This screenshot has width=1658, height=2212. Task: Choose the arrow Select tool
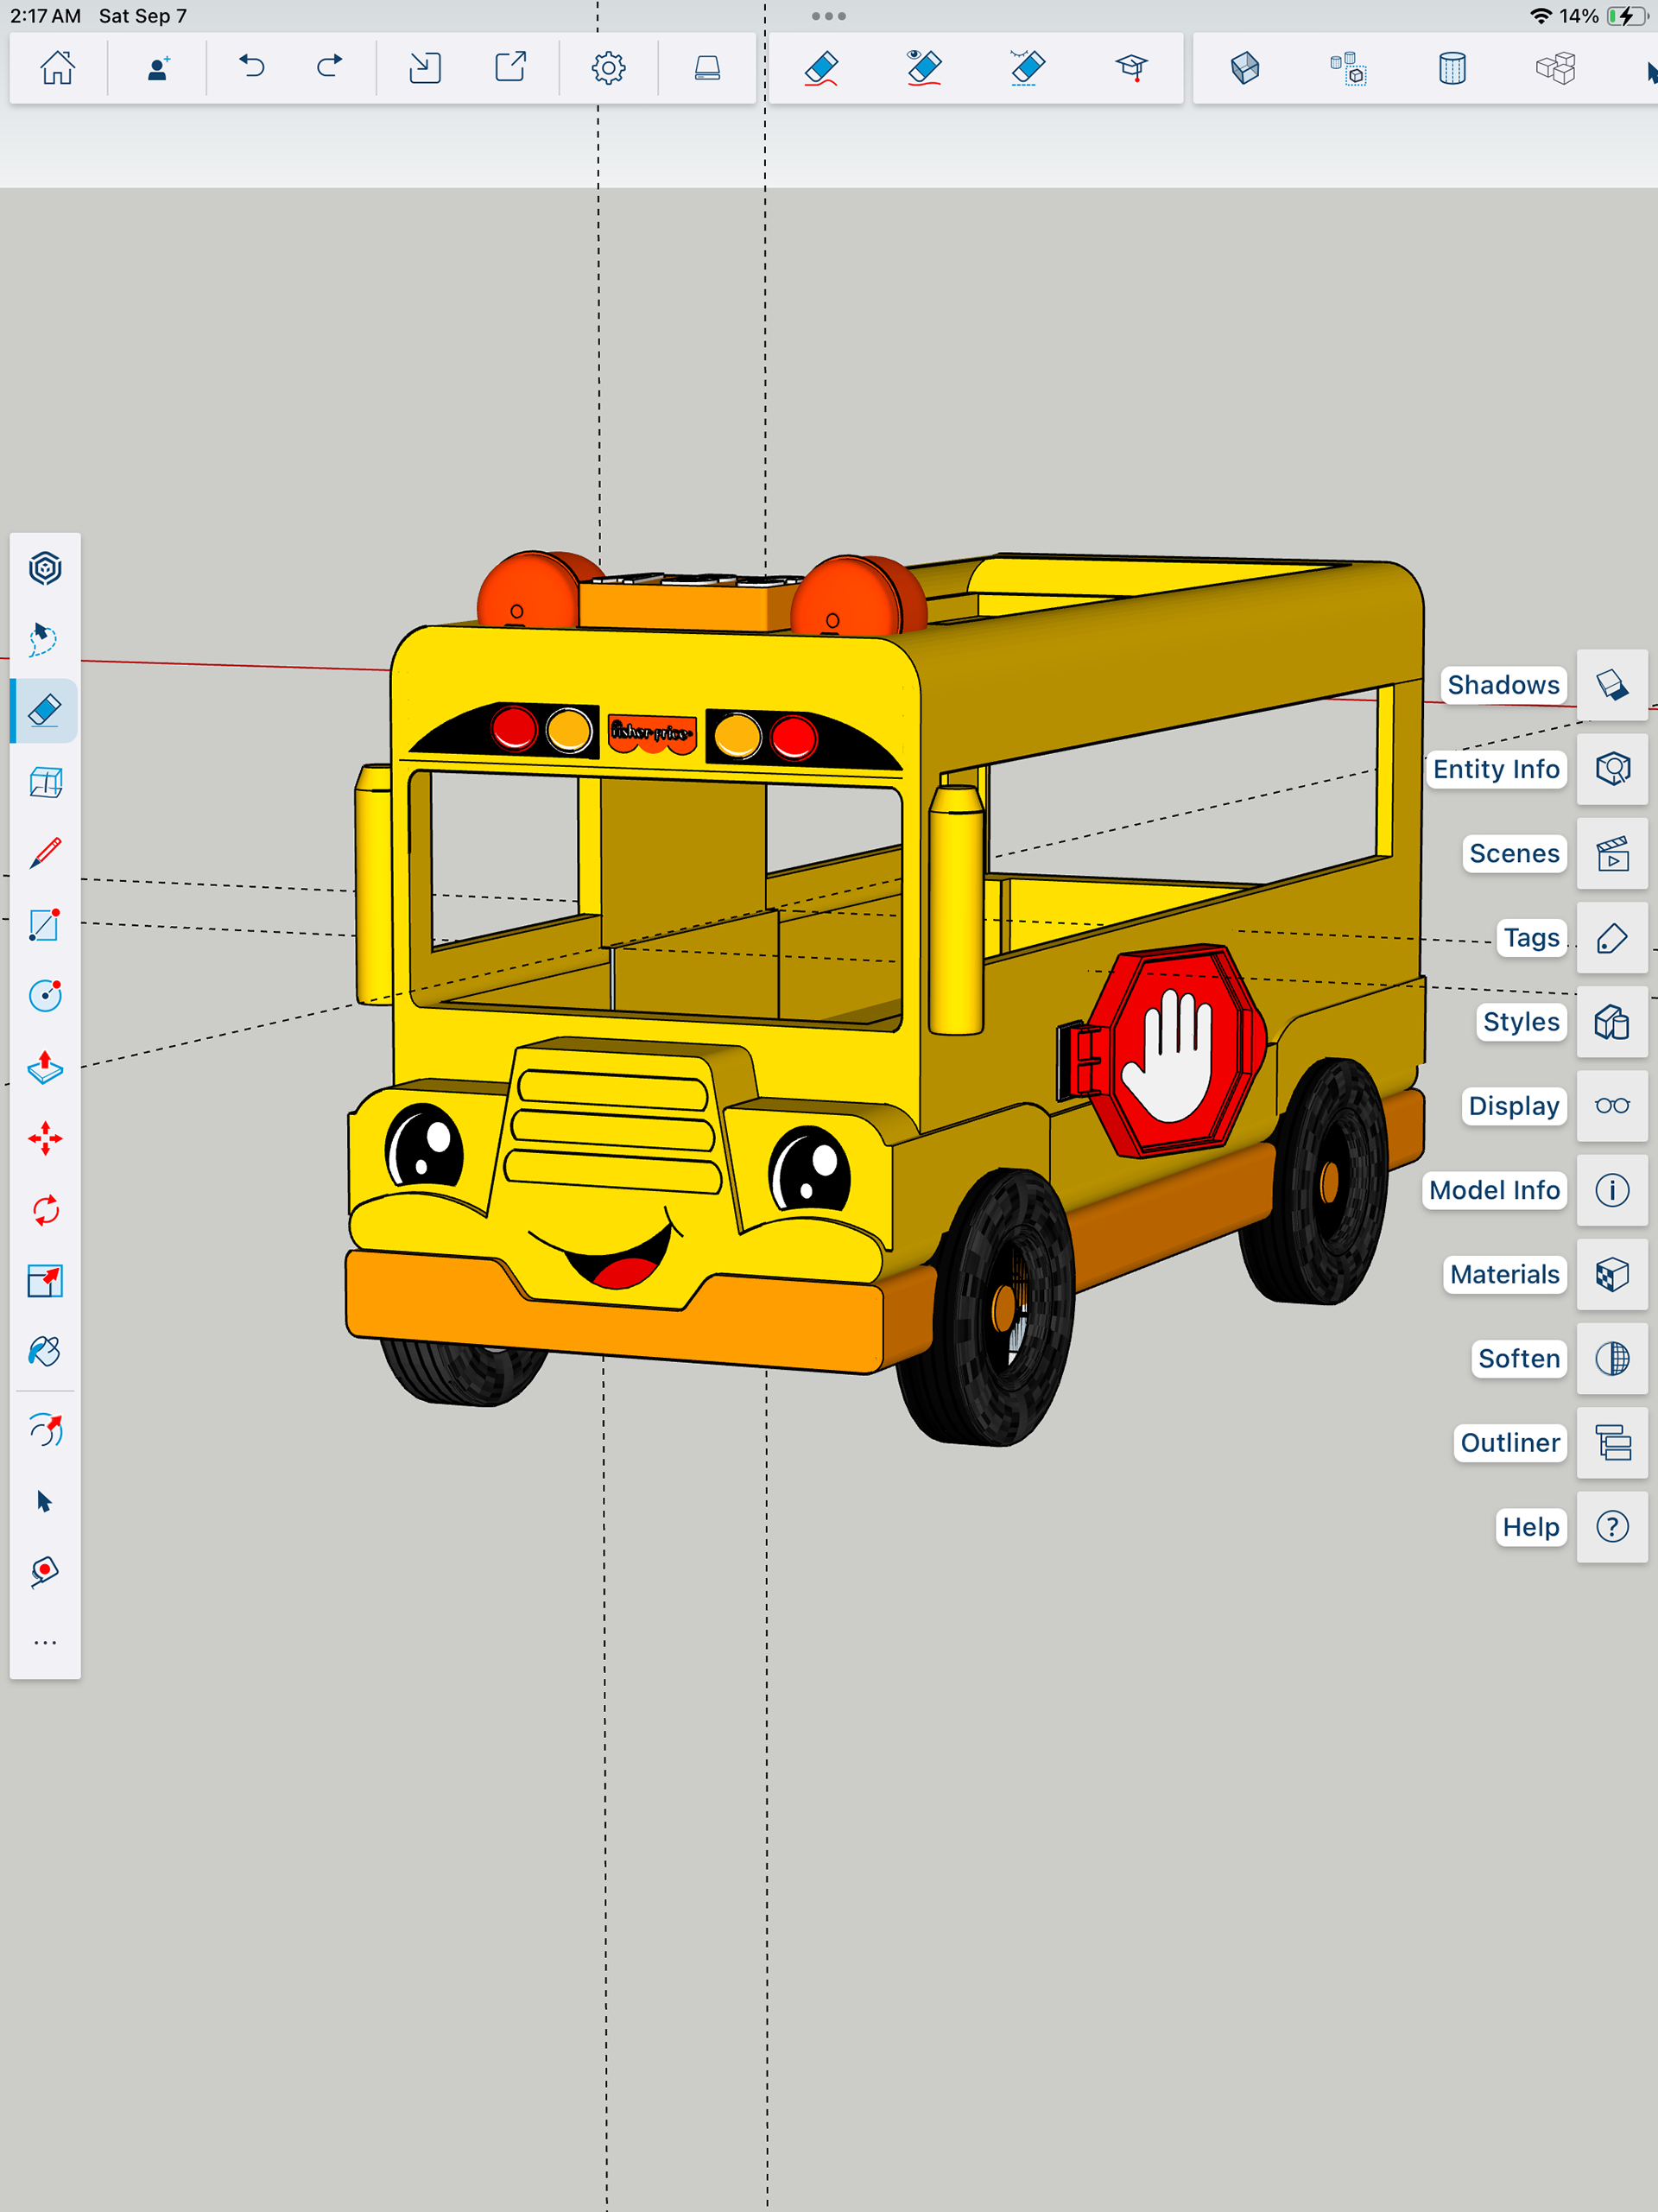click(45, 1501)
